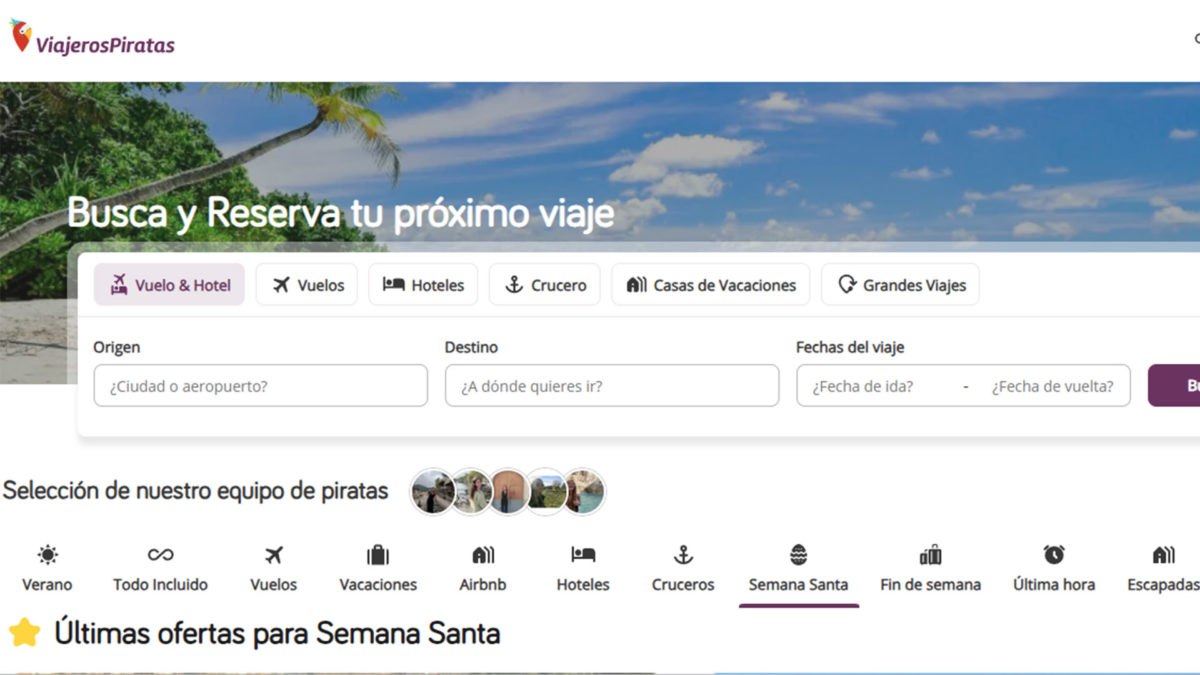Image resolution: width=1200 pixels, height=675 pixels.
Task: Open the Crucero search tab
Action: [x=545, y=284]
